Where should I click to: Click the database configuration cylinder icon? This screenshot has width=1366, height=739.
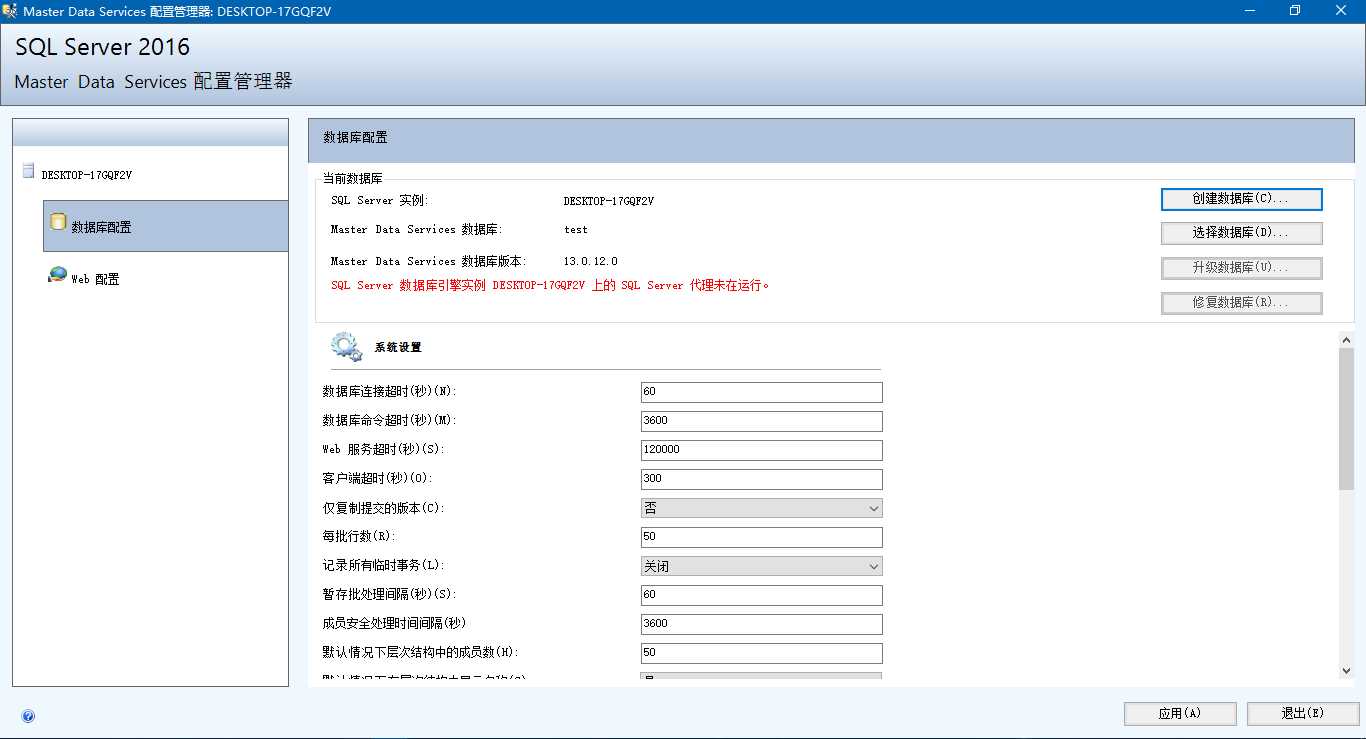tap(58, 222)
